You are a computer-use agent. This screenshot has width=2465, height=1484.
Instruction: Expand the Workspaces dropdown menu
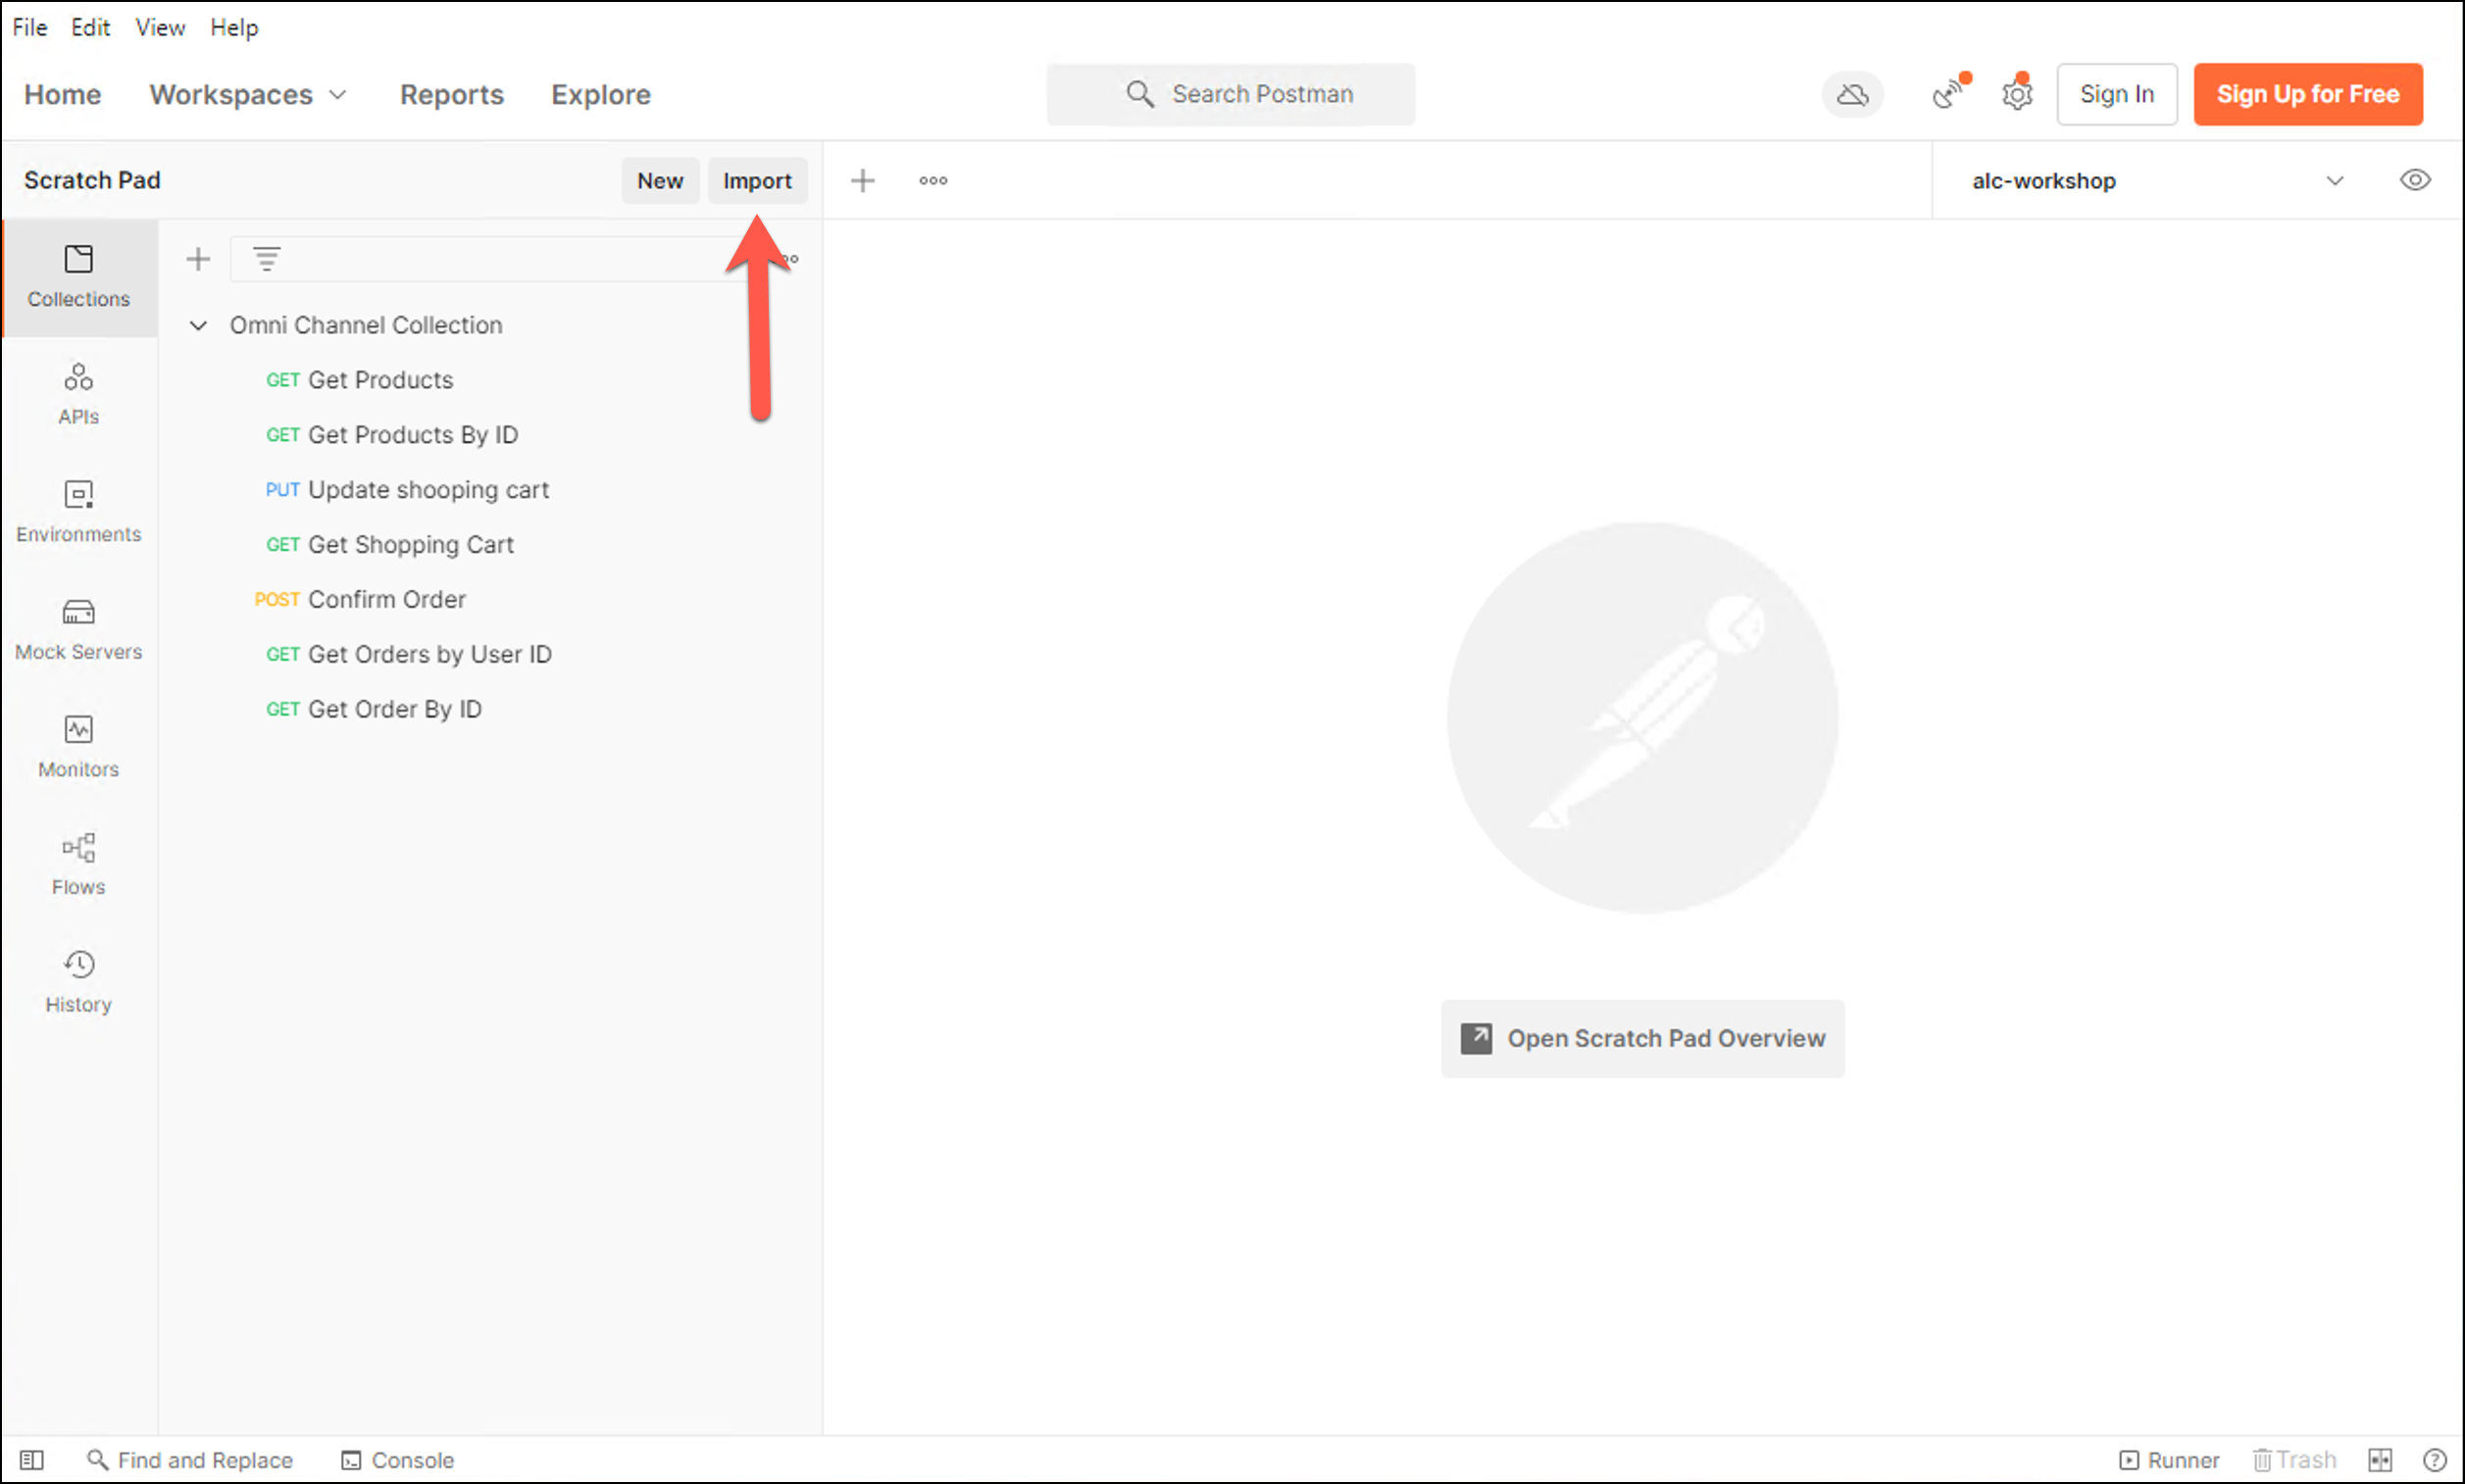click(248, 95)
